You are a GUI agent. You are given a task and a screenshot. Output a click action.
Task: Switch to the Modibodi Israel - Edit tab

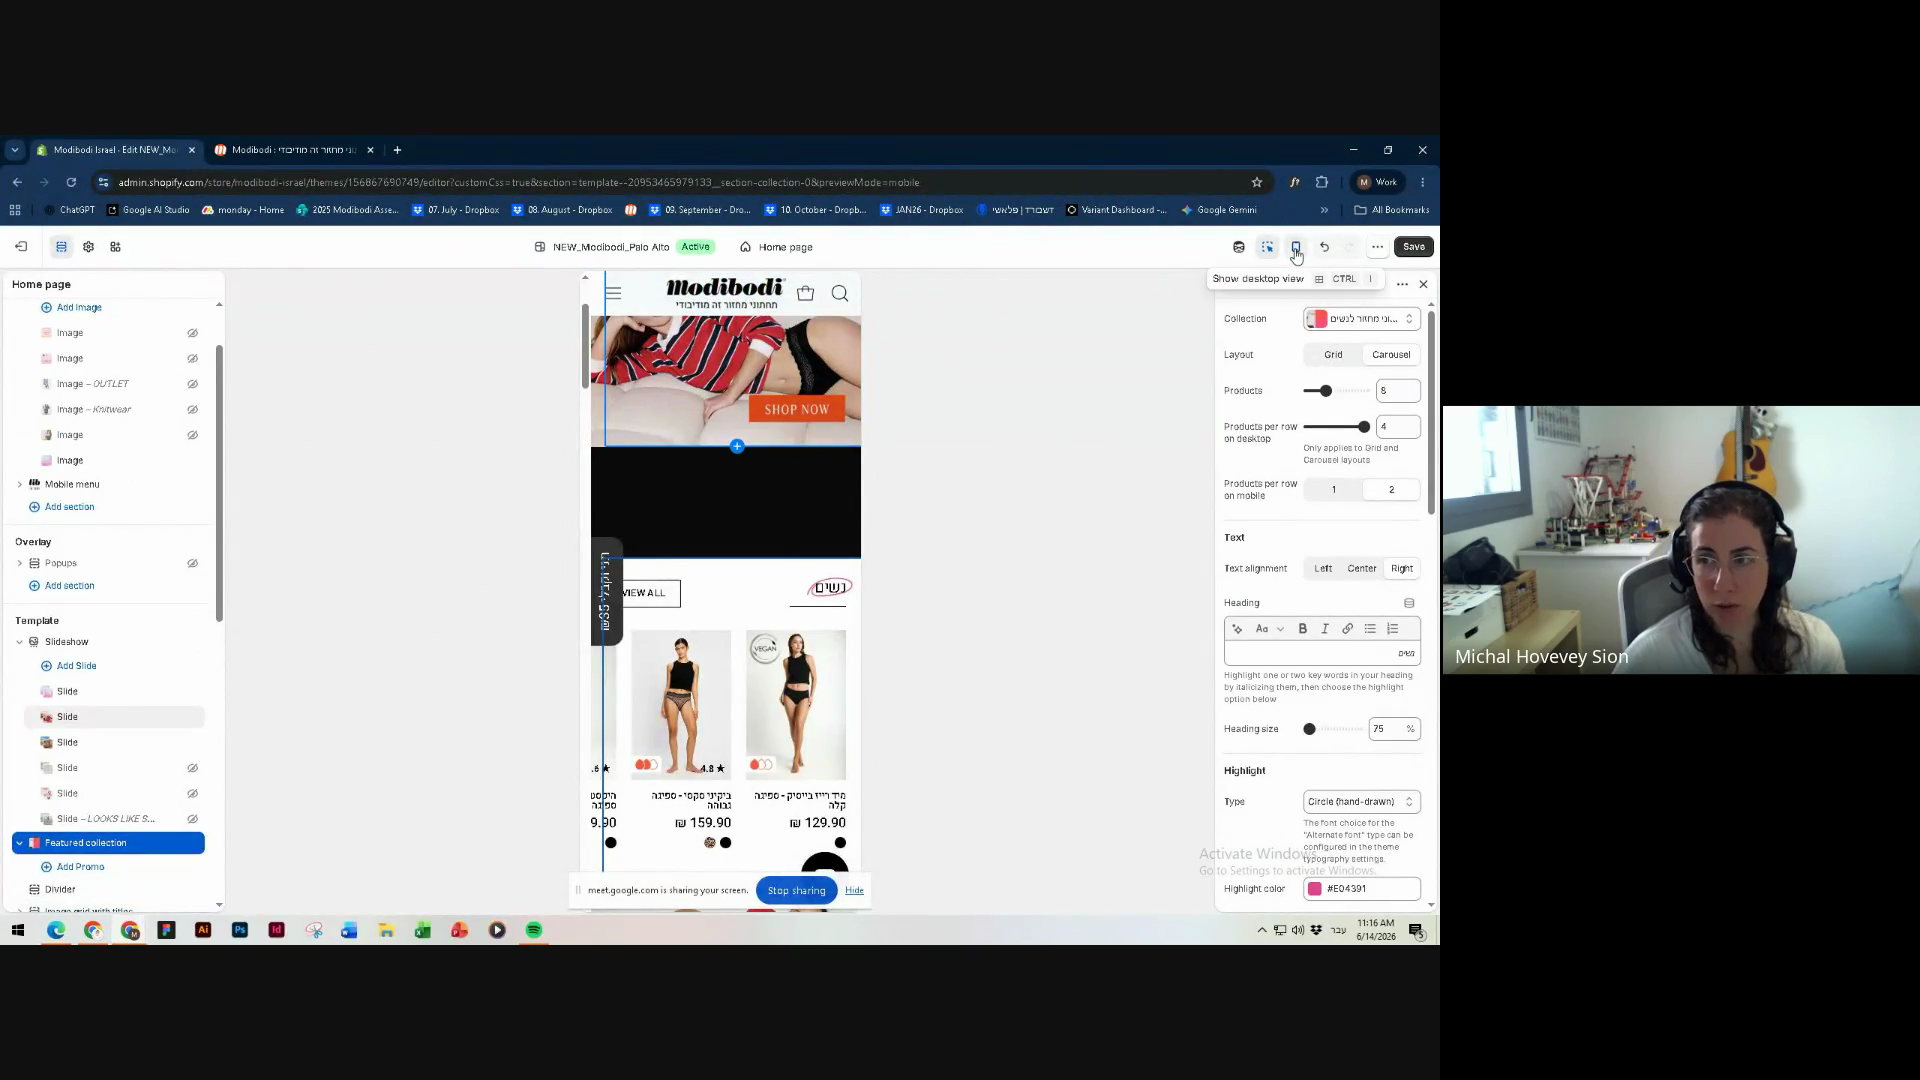tap(115, 150)
